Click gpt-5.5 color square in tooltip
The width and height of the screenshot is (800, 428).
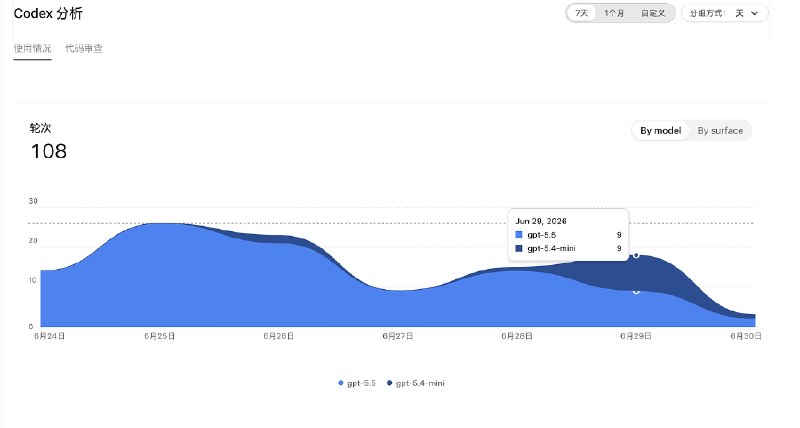[x=519, y=235]
